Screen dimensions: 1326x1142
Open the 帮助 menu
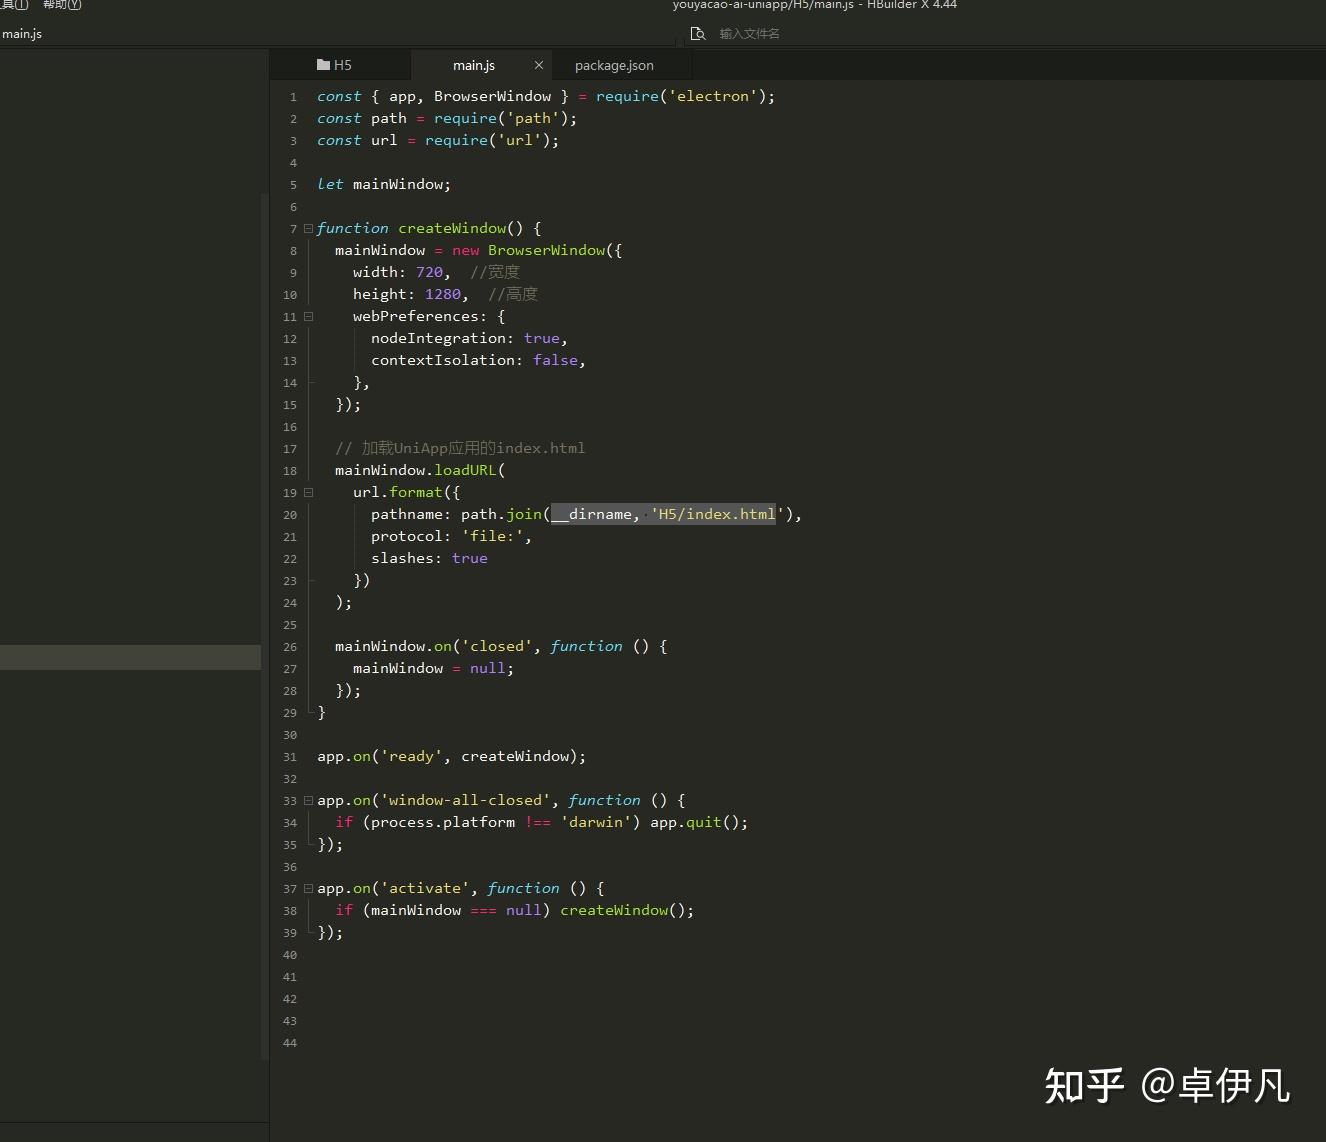click(60, 5)
